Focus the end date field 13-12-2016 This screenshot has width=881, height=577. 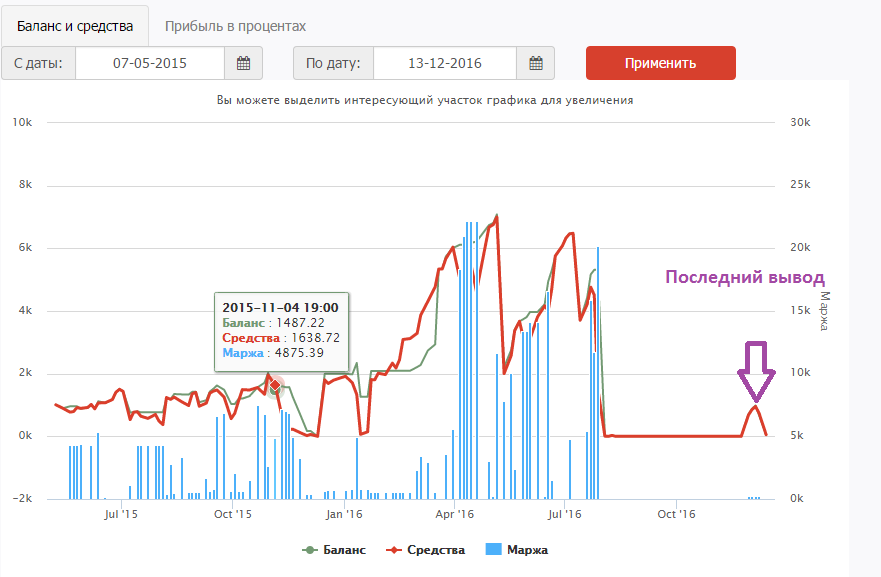445,63
